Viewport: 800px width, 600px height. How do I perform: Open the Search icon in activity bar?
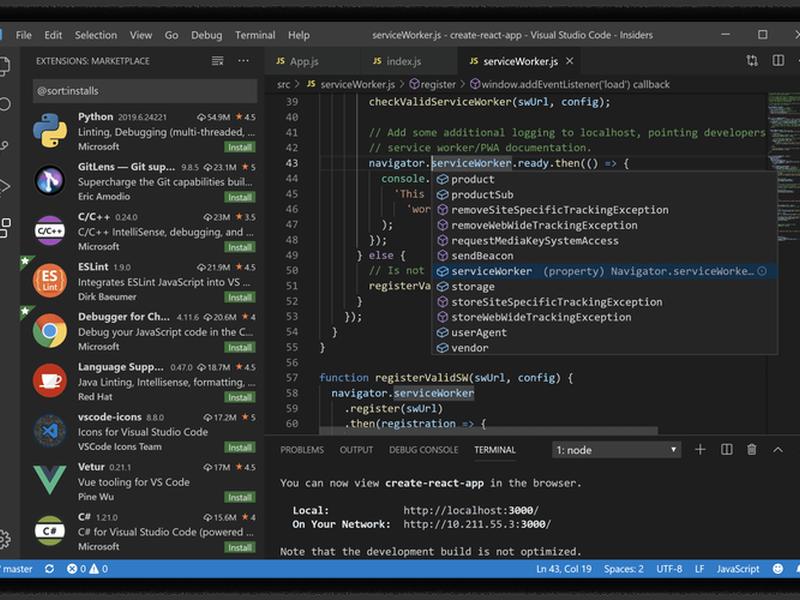pos(4,105)
